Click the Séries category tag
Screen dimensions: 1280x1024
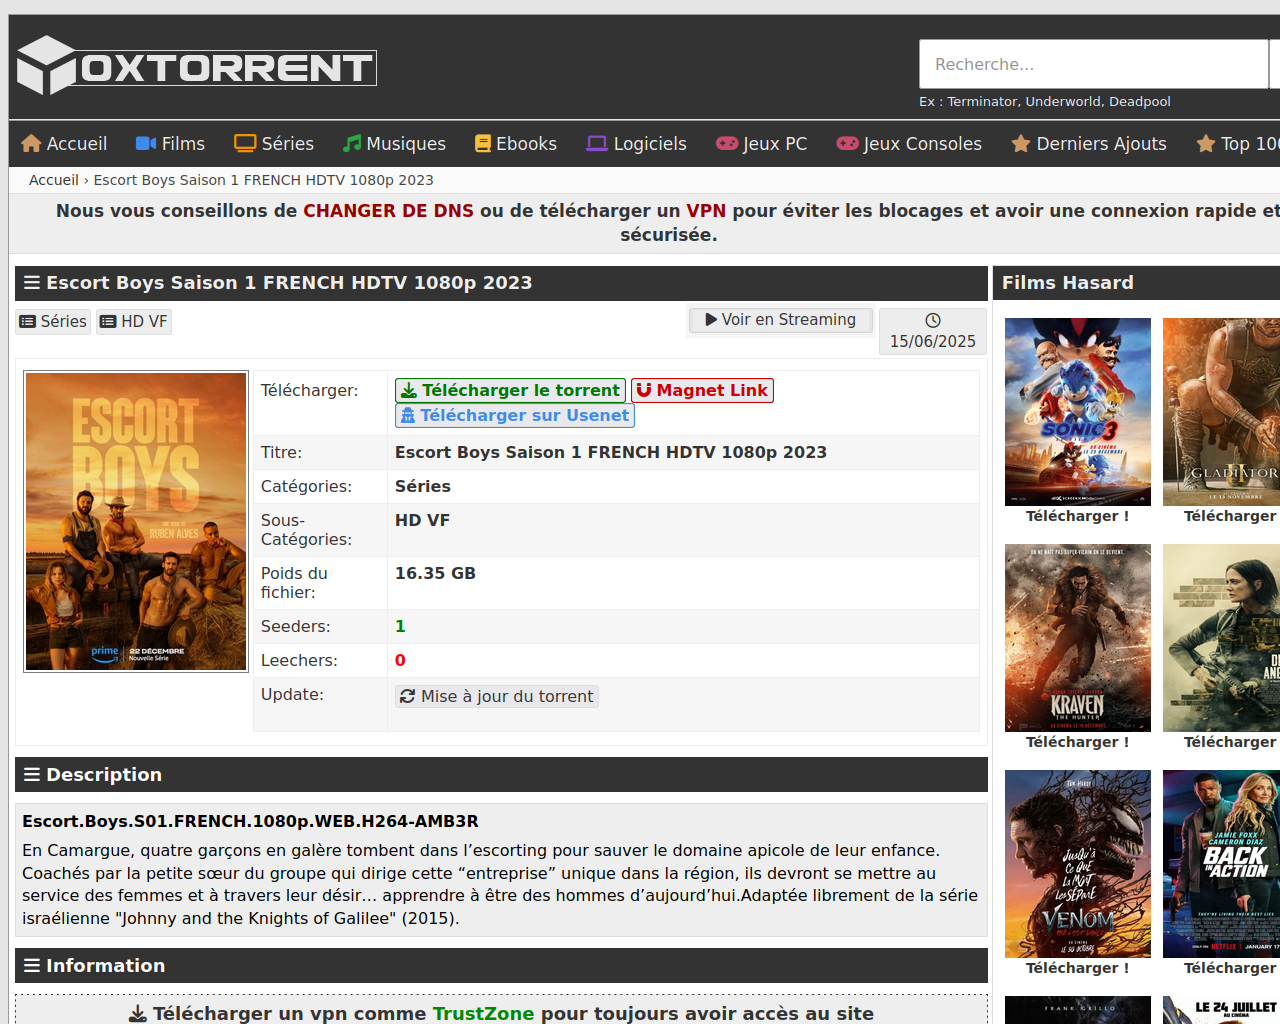[x=53, y=321]
